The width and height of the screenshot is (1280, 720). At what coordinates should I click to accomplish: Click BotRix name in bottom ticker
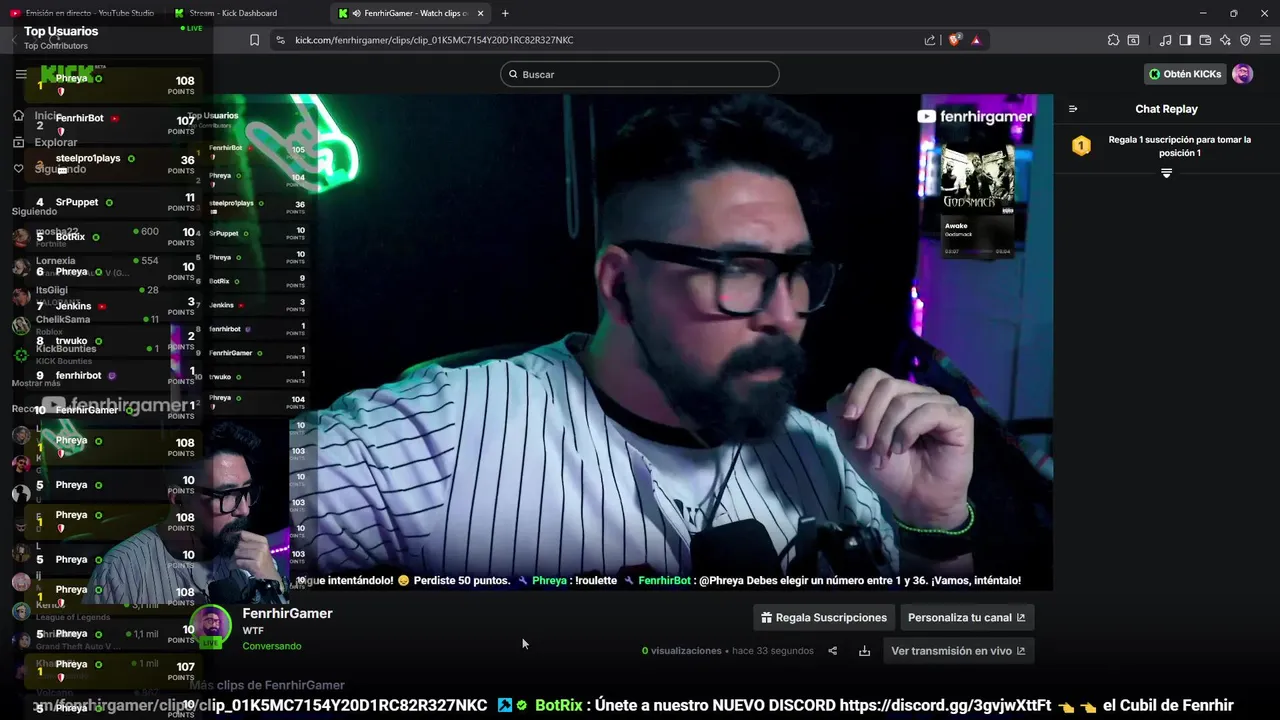coord(558,705)
